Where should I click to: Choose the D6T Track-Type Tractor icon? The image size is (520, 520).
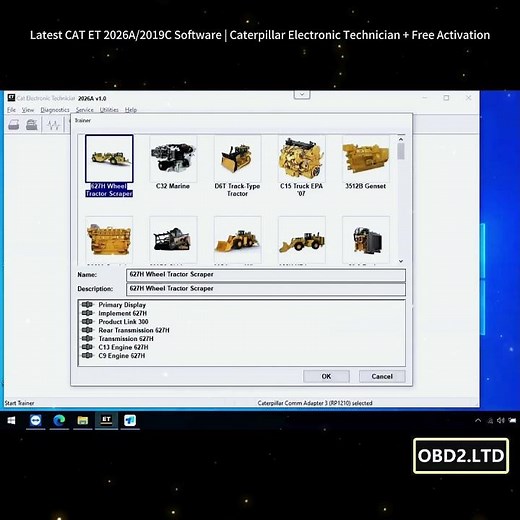click(237, 158)
